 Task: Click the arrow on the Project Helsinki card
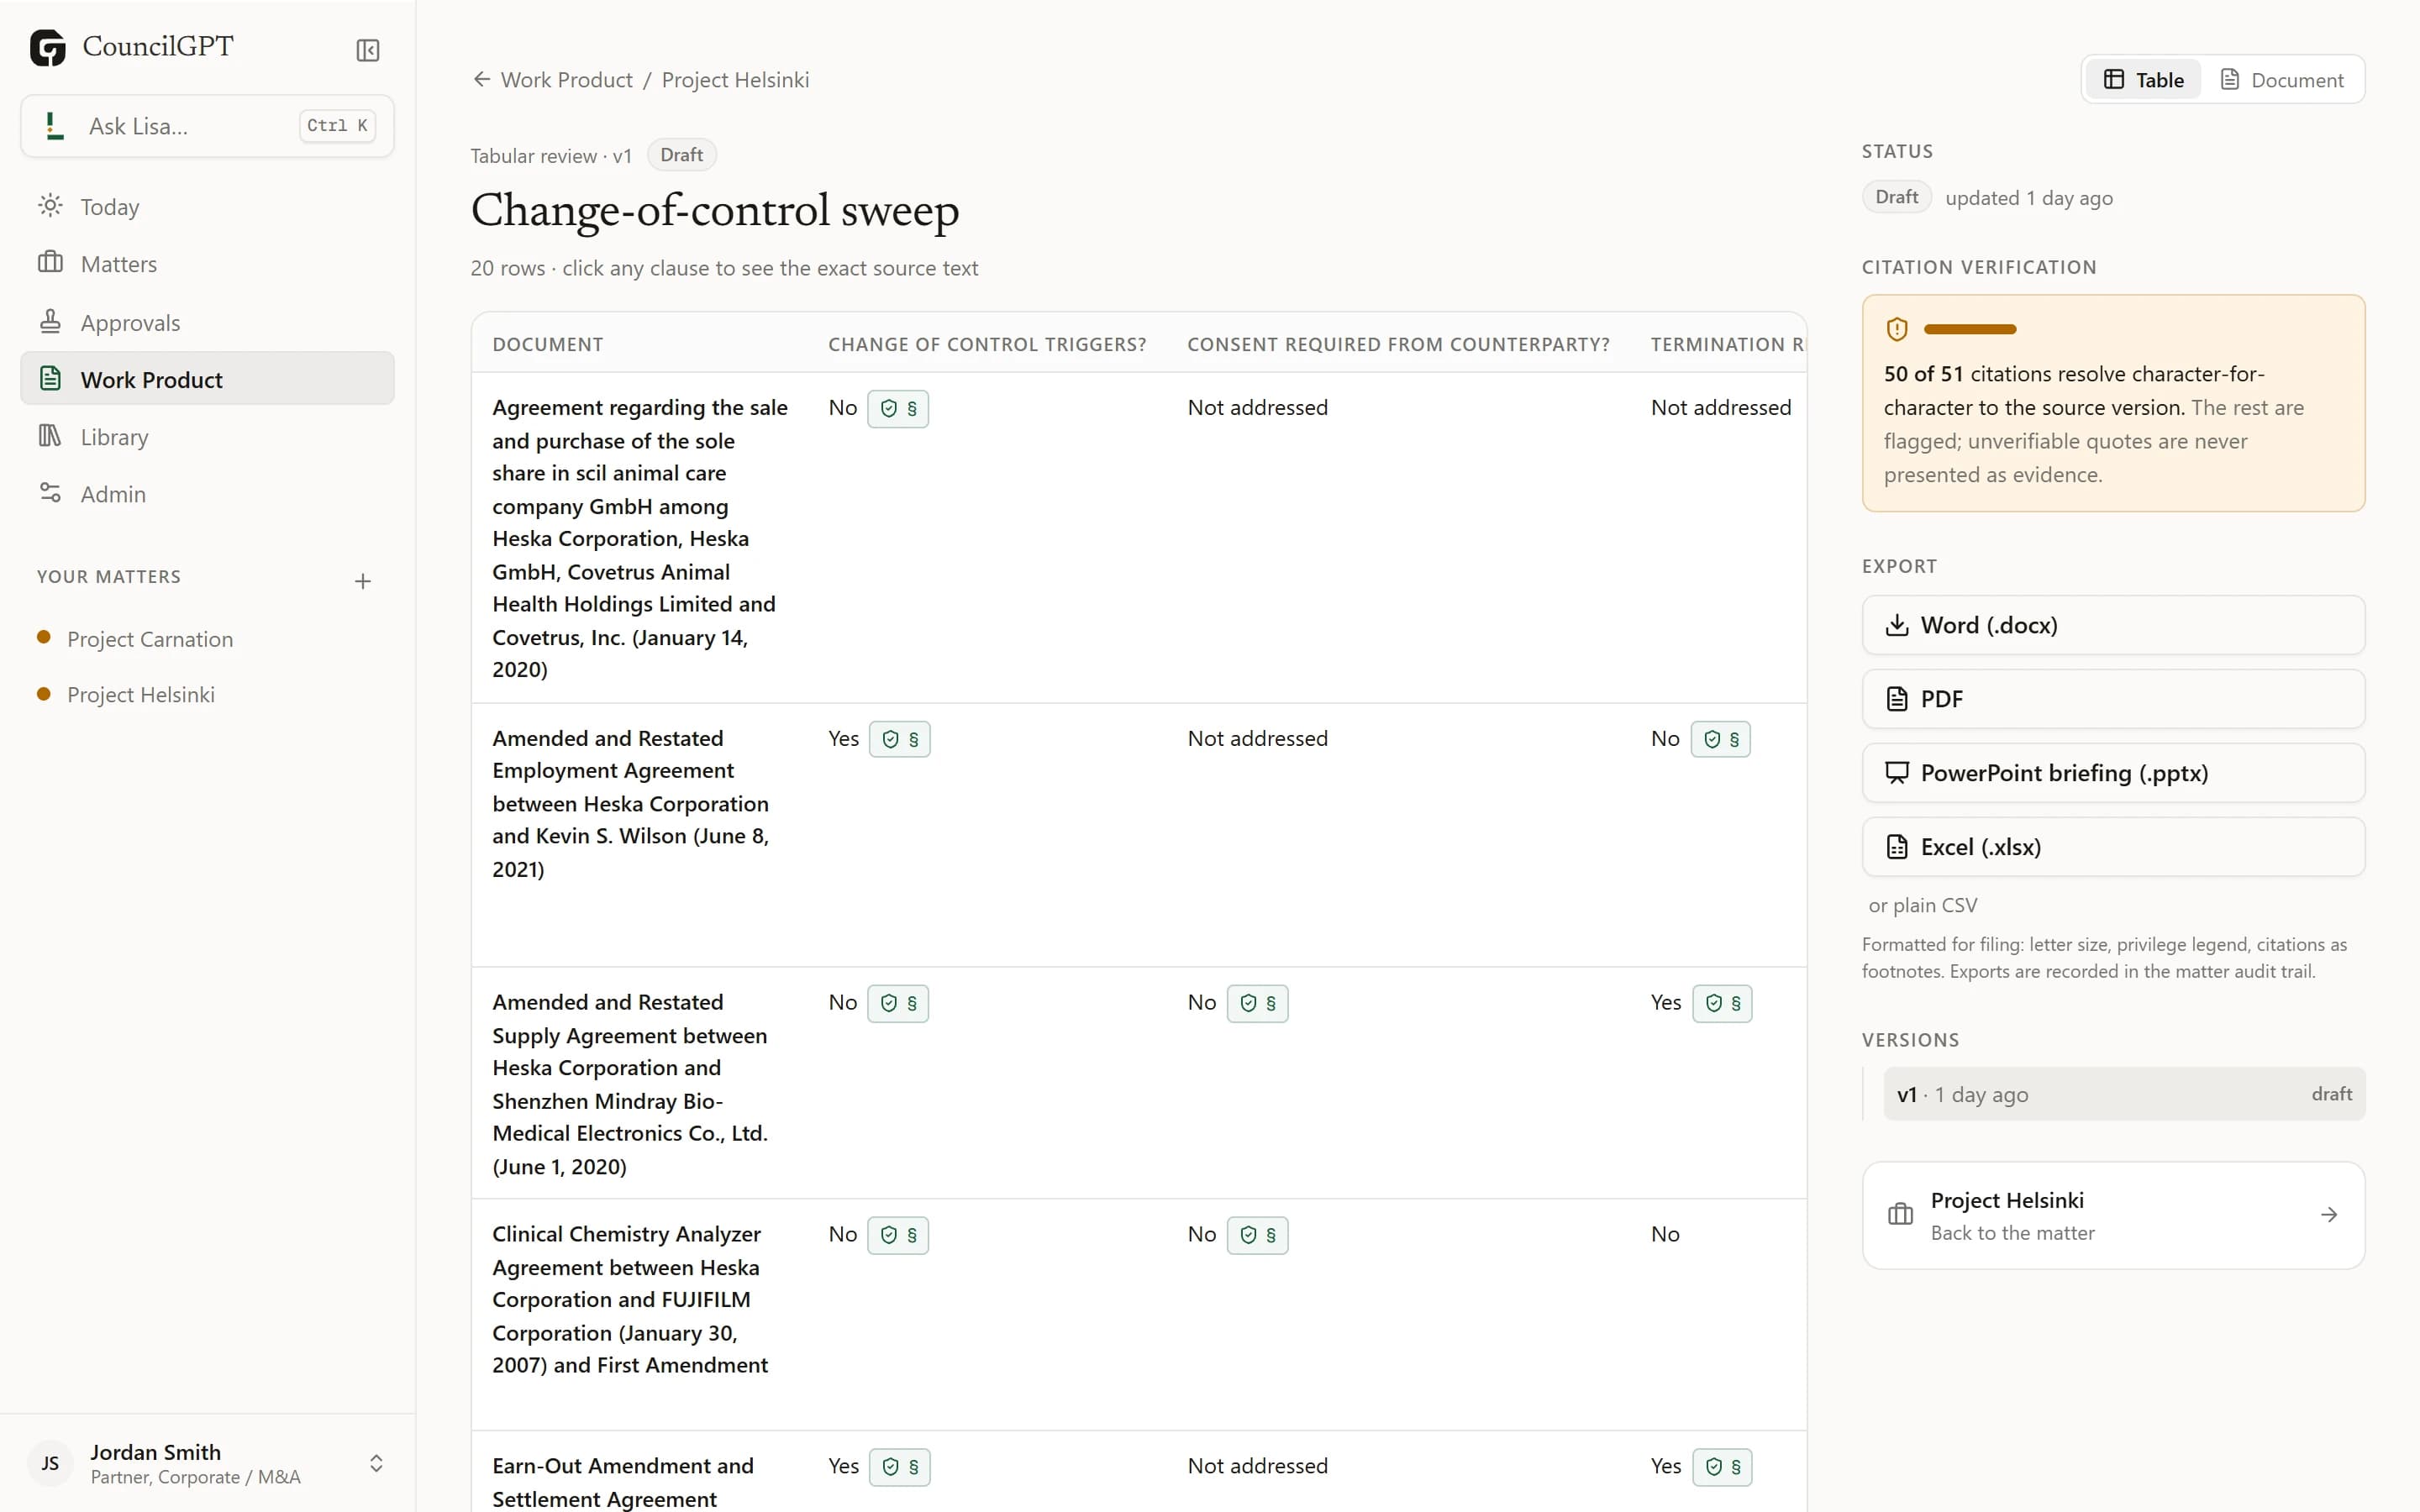(x=2328, y=1215)
